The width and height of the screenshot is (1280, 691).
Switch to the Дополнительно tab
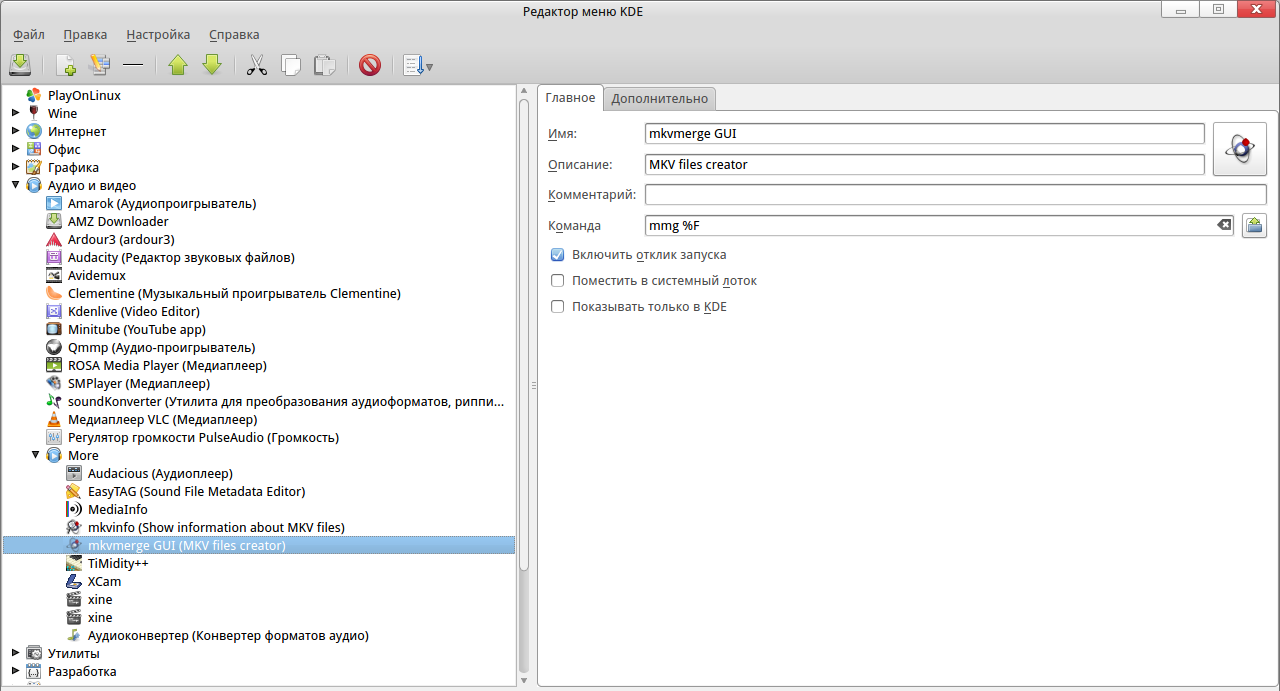tap(659, 98)
